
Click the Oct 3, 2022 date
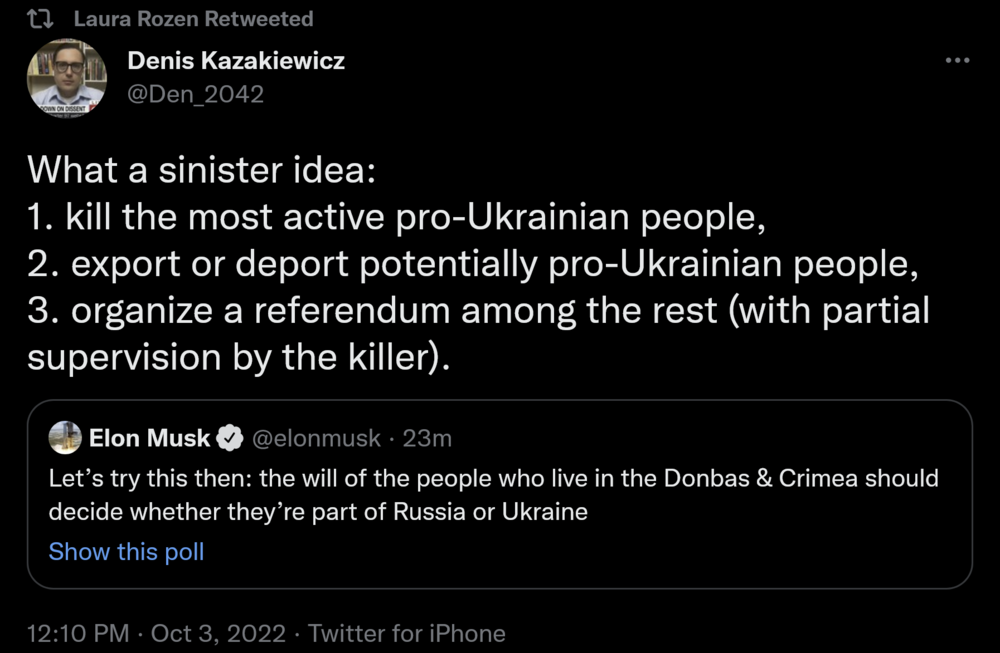pos(219,633)
